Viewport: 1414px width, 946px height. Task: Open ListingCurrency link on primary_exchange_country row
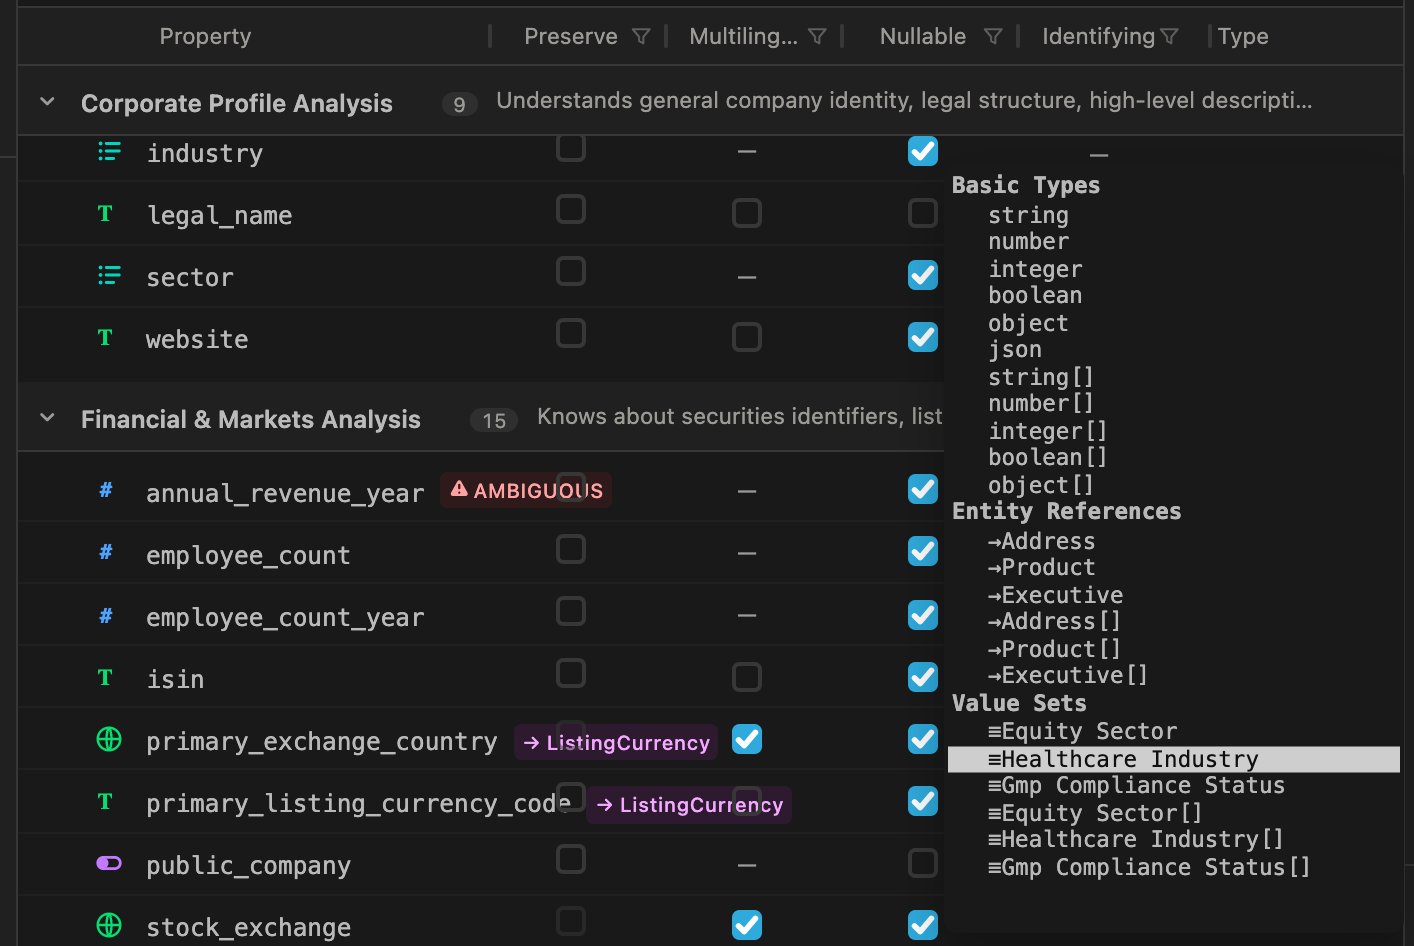616,742
